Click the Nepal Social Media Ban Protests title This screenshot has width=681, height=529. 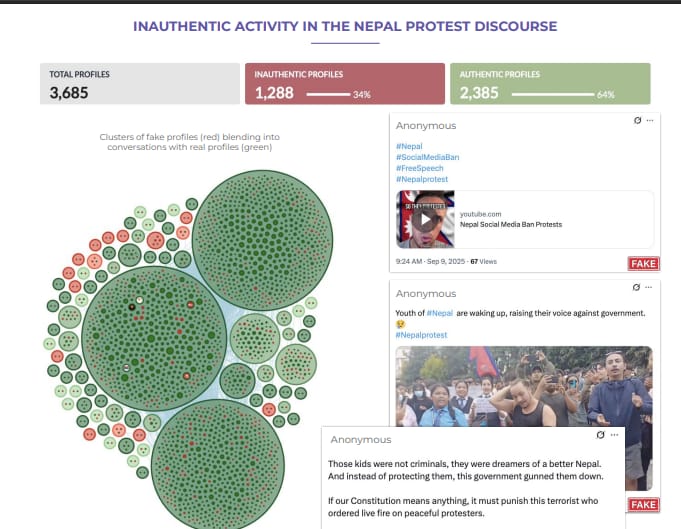point(506,225)
